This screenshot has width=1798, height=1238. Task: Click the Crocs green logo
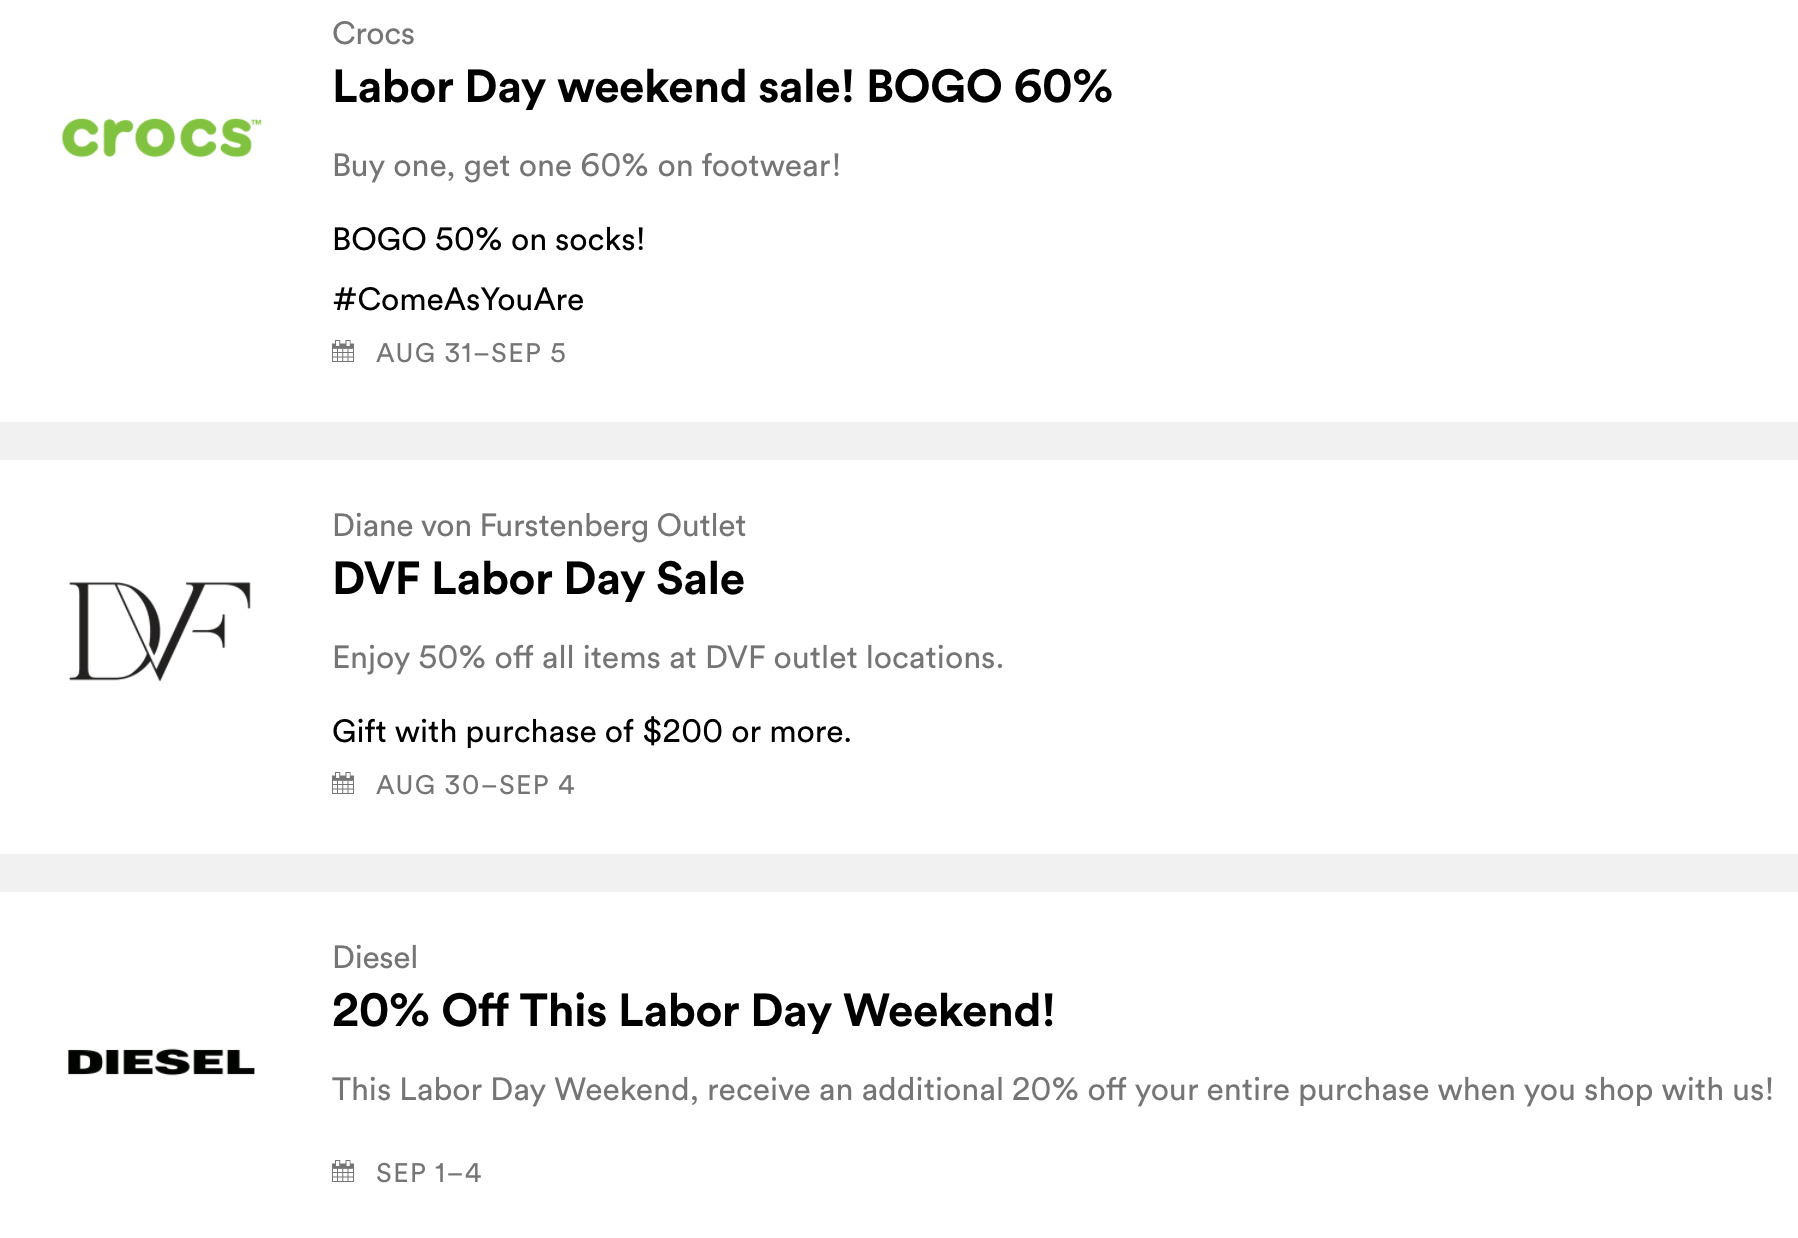[161, 137]
